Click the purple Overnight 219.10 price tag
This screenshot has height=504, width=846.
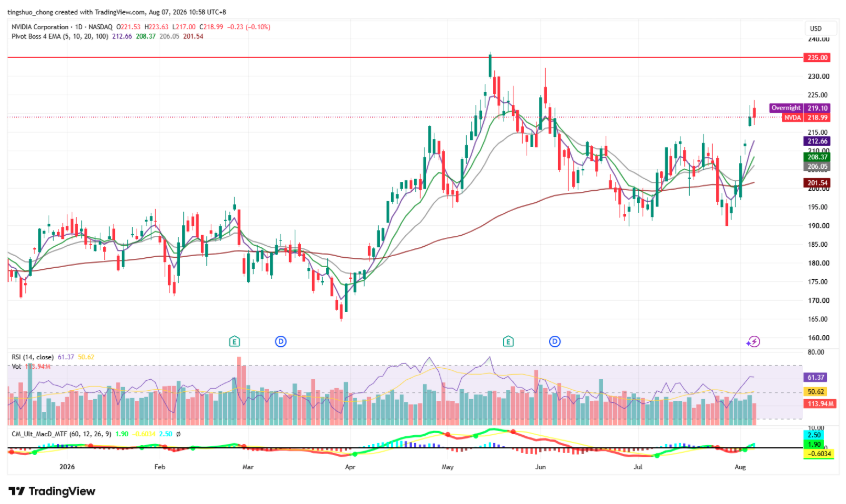pyautogui.click(x=800, y=108)
